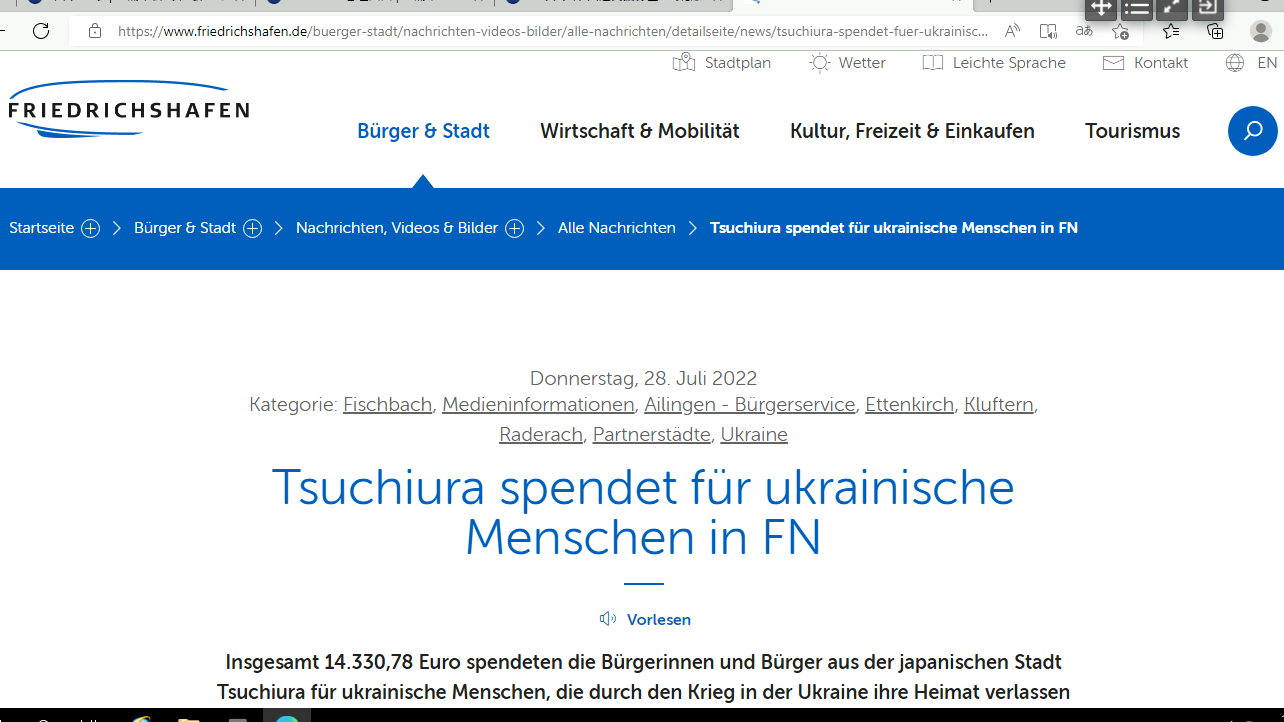This screenshot has width=1284, height=722.
Task: Click the lock icon in the address bar
Action: [x=95, y=31]
